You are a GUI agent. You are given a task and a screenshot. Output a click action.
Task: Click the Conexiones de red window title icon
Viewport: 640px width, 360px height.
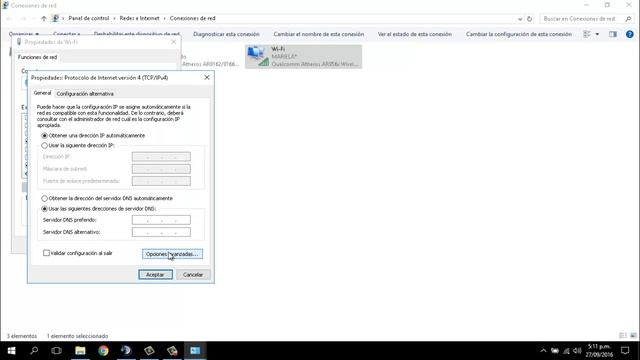[5, 5]
